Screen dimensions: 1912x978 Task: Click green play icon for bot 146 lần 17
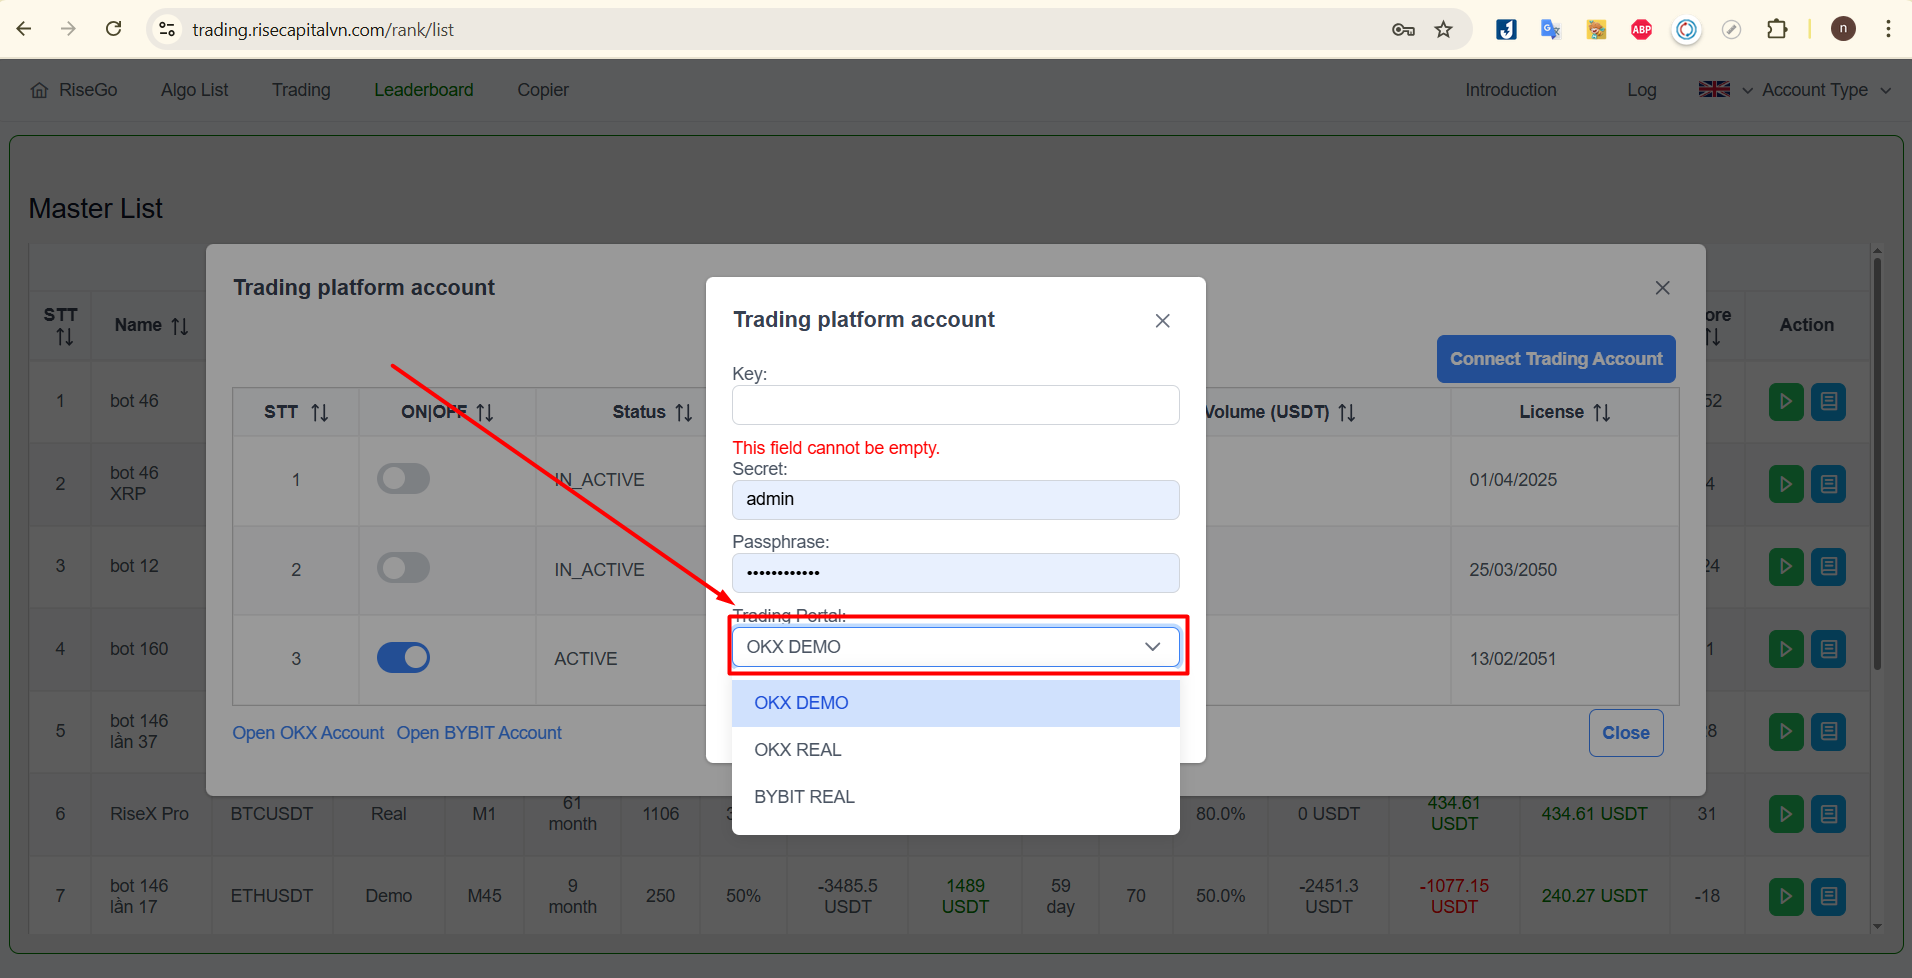(x=1786, y=896)
